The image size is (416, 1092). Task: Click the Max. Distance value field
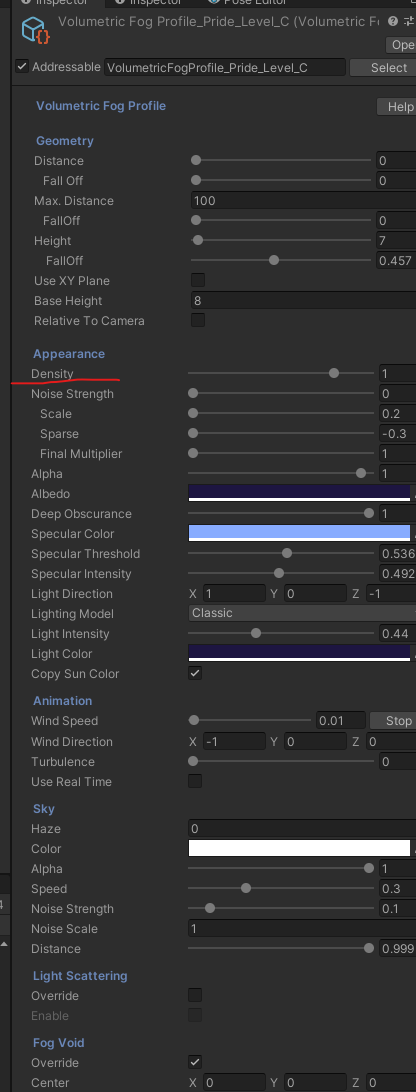303,201
